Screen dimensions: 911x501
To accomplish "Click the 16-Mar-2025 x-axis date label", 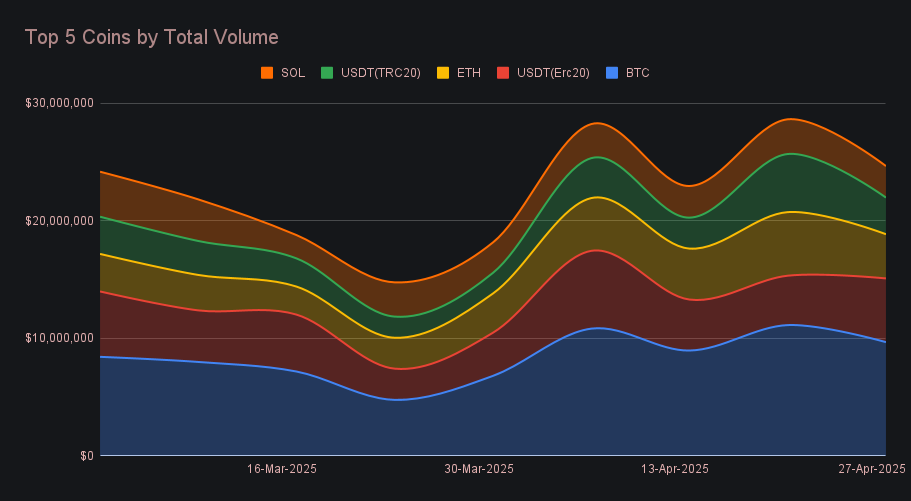I will pos(281,469).
